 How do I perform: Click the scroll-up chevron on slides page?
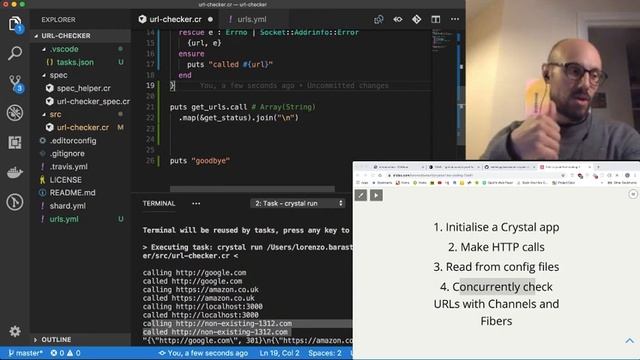pos(629,340)
